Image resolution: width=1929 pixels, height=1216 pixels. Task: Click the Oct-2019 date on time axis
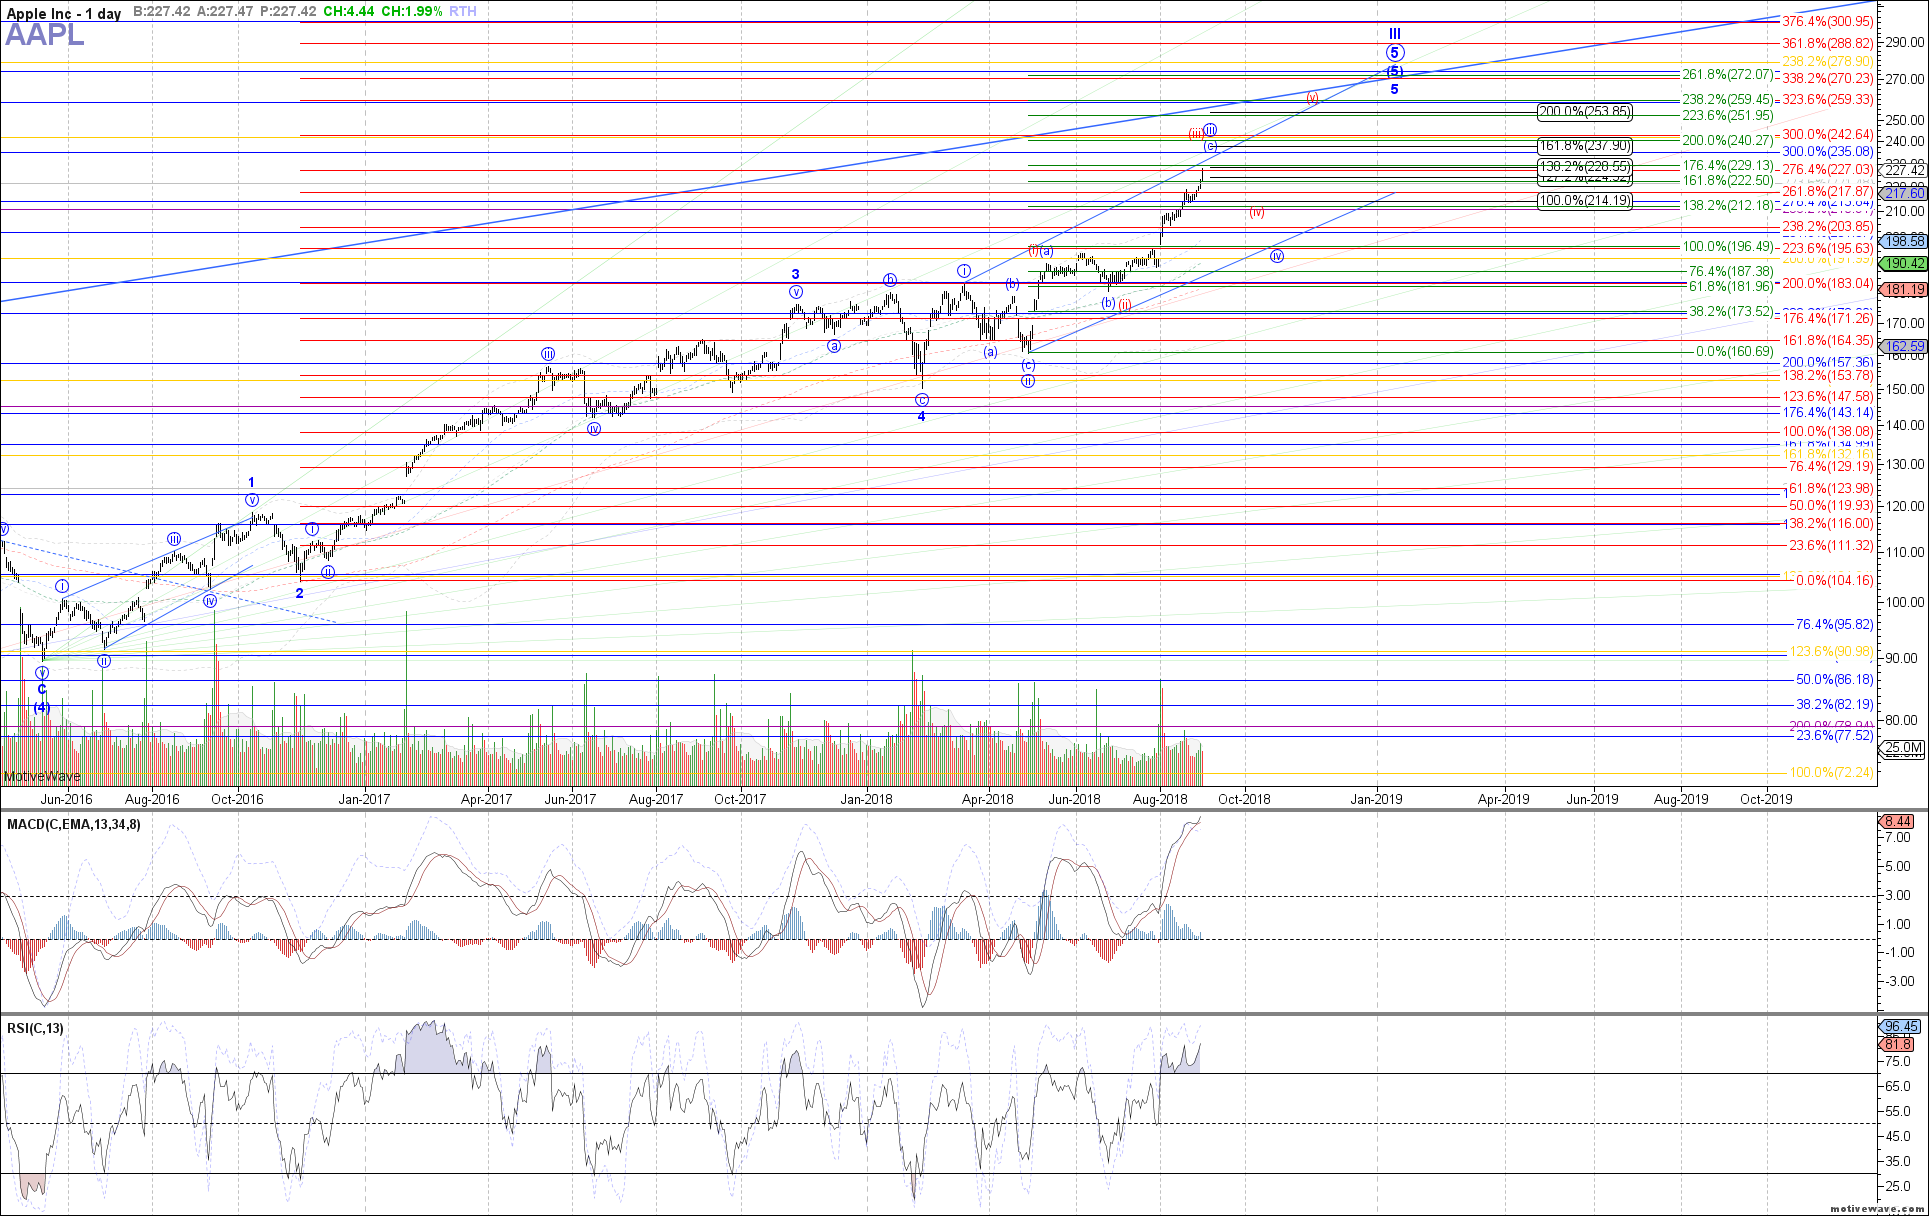click(x=1767, y=799)
